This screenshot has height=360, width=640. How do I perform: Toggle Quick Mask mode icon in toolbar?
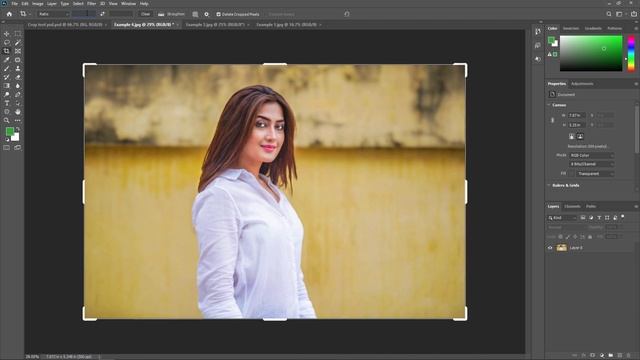7,148
